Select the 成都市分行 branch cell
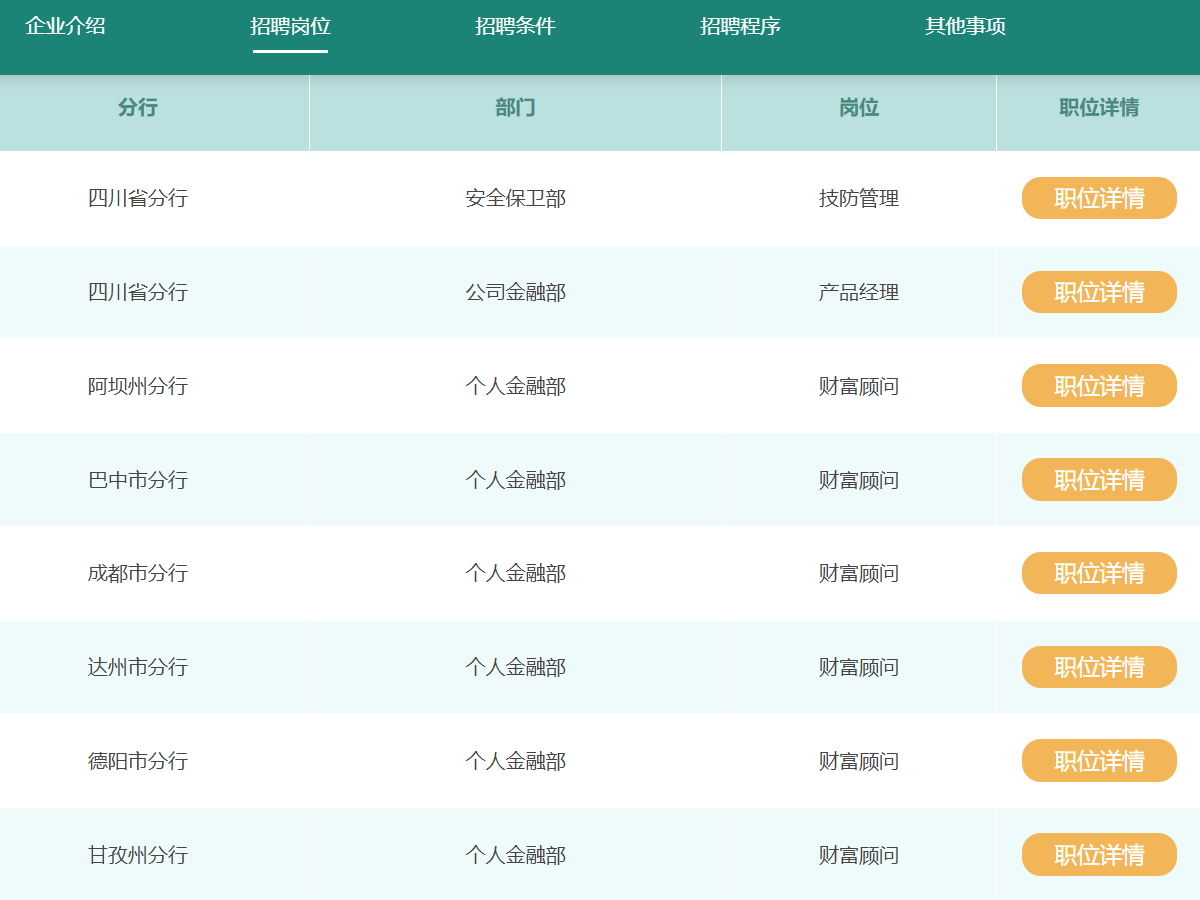 pyautogui.click(x=138, y=573)
